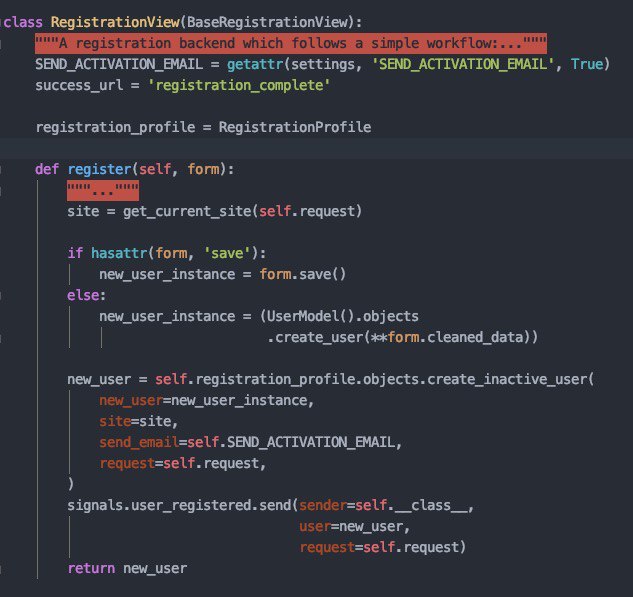Click the sender keyword argument
Viewport: 633px width, 597px height.
pyautogui.click(x=323, y=505)
